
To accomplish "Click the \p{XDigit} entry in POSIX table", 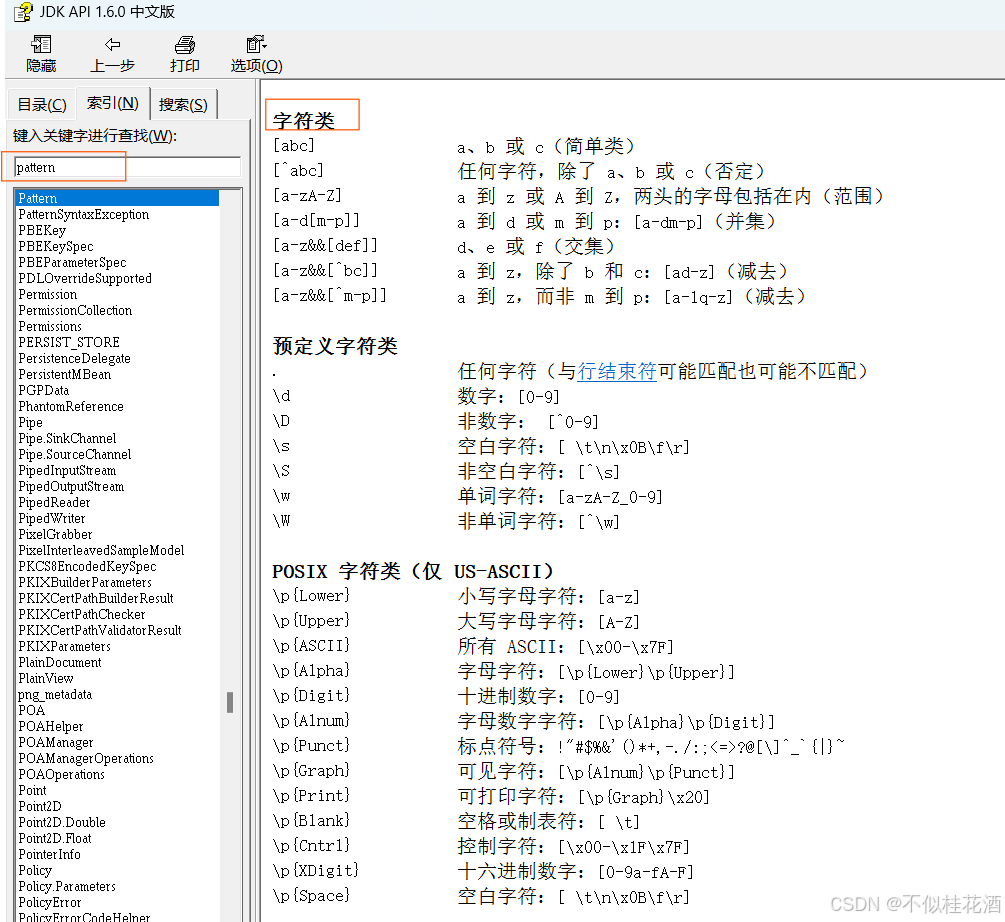I will pyautogui.click(x=315, y=871).
